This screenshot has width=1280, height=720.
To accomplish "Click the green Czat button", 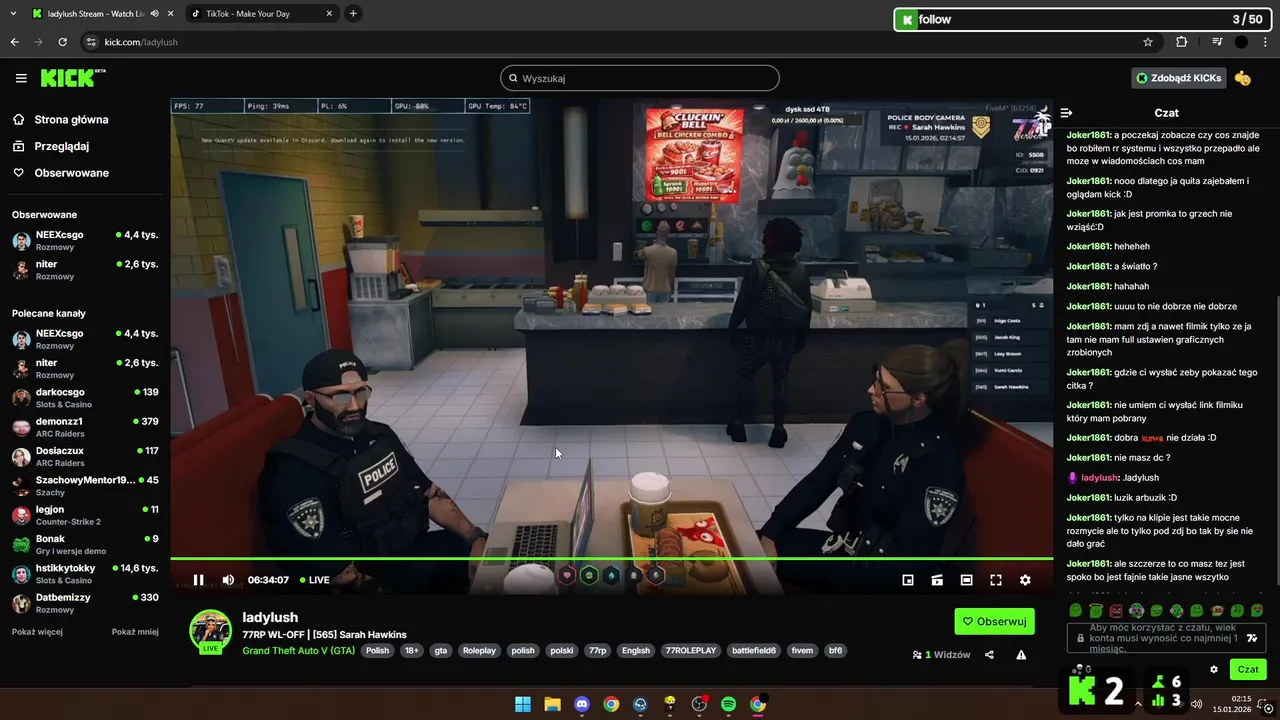I will pos(1248,670).
